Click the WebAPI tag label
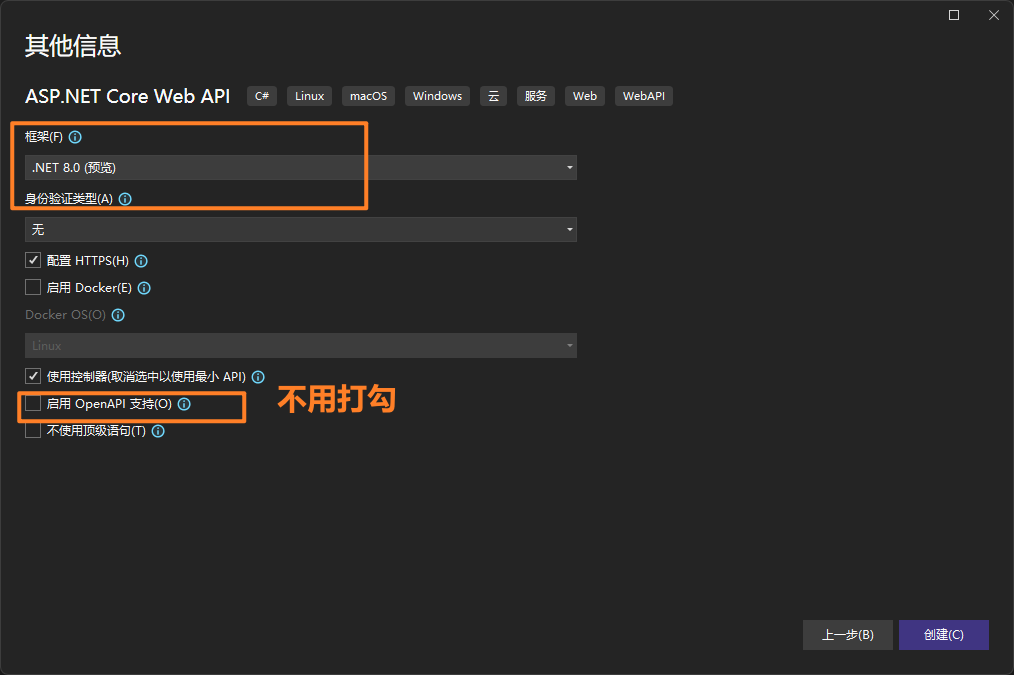 643,96
